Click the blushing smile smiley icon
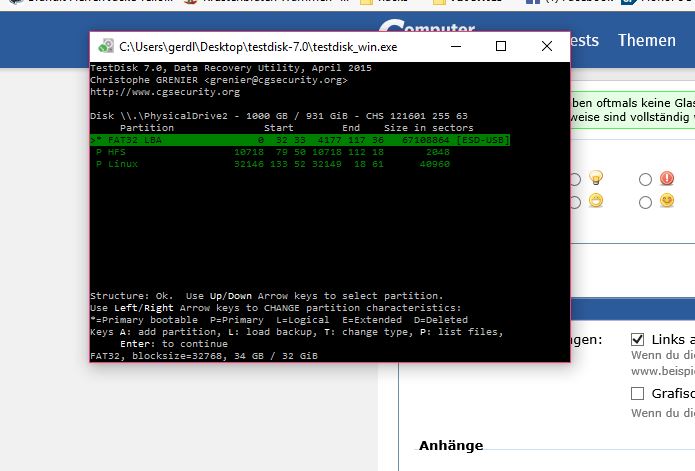Screen dimensions: 695x471 click(667, 201)
